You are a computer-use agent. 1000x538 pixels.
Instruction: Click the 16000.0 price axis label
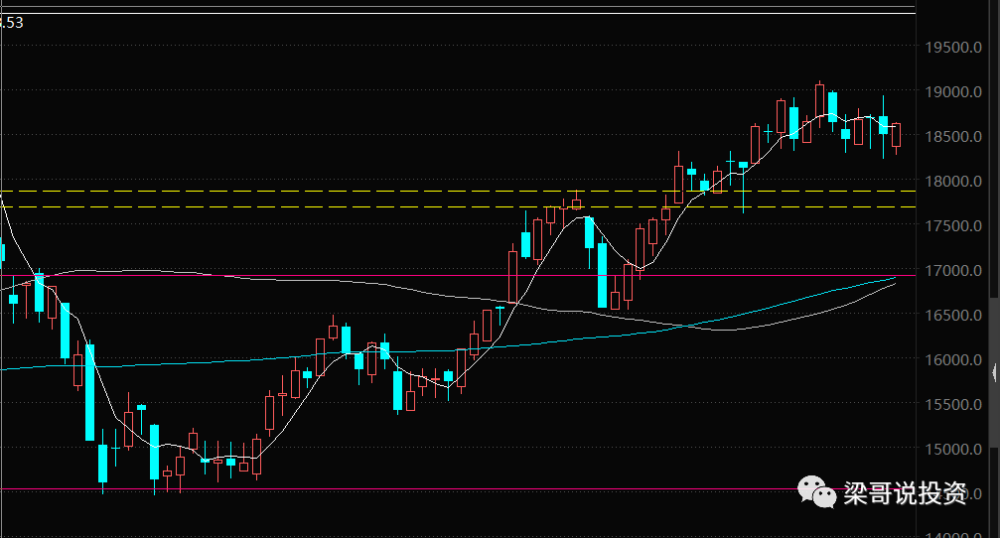pos(953,360)
